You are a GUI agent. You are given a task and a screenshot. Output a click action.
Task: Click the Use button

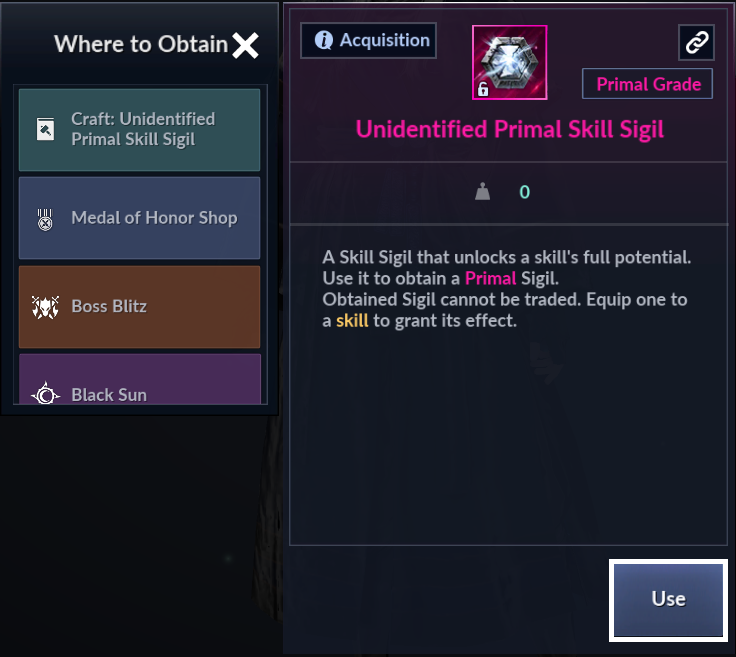[668, 600]
